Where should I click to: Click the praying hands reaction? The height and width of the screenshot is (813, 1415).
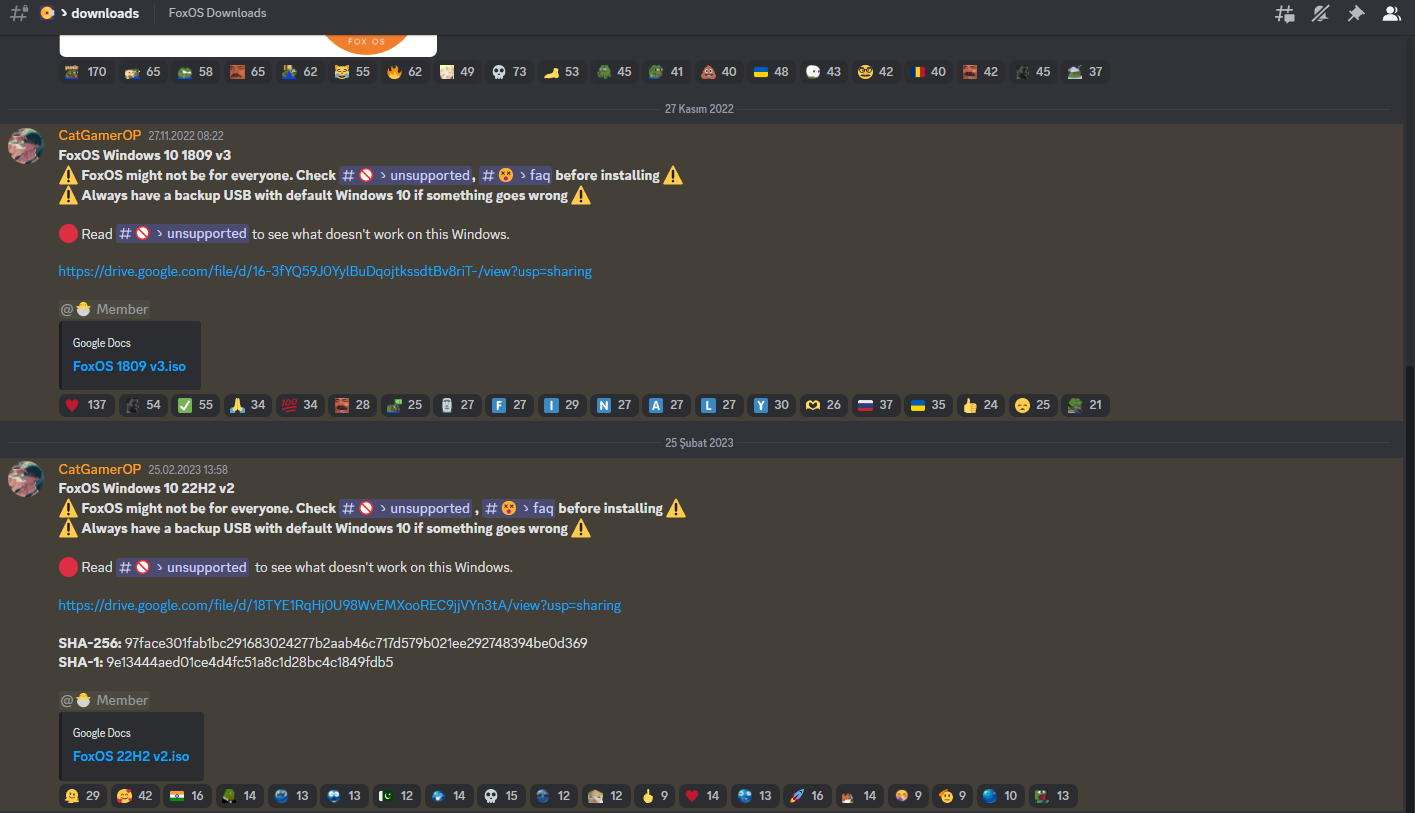(247, 405)
